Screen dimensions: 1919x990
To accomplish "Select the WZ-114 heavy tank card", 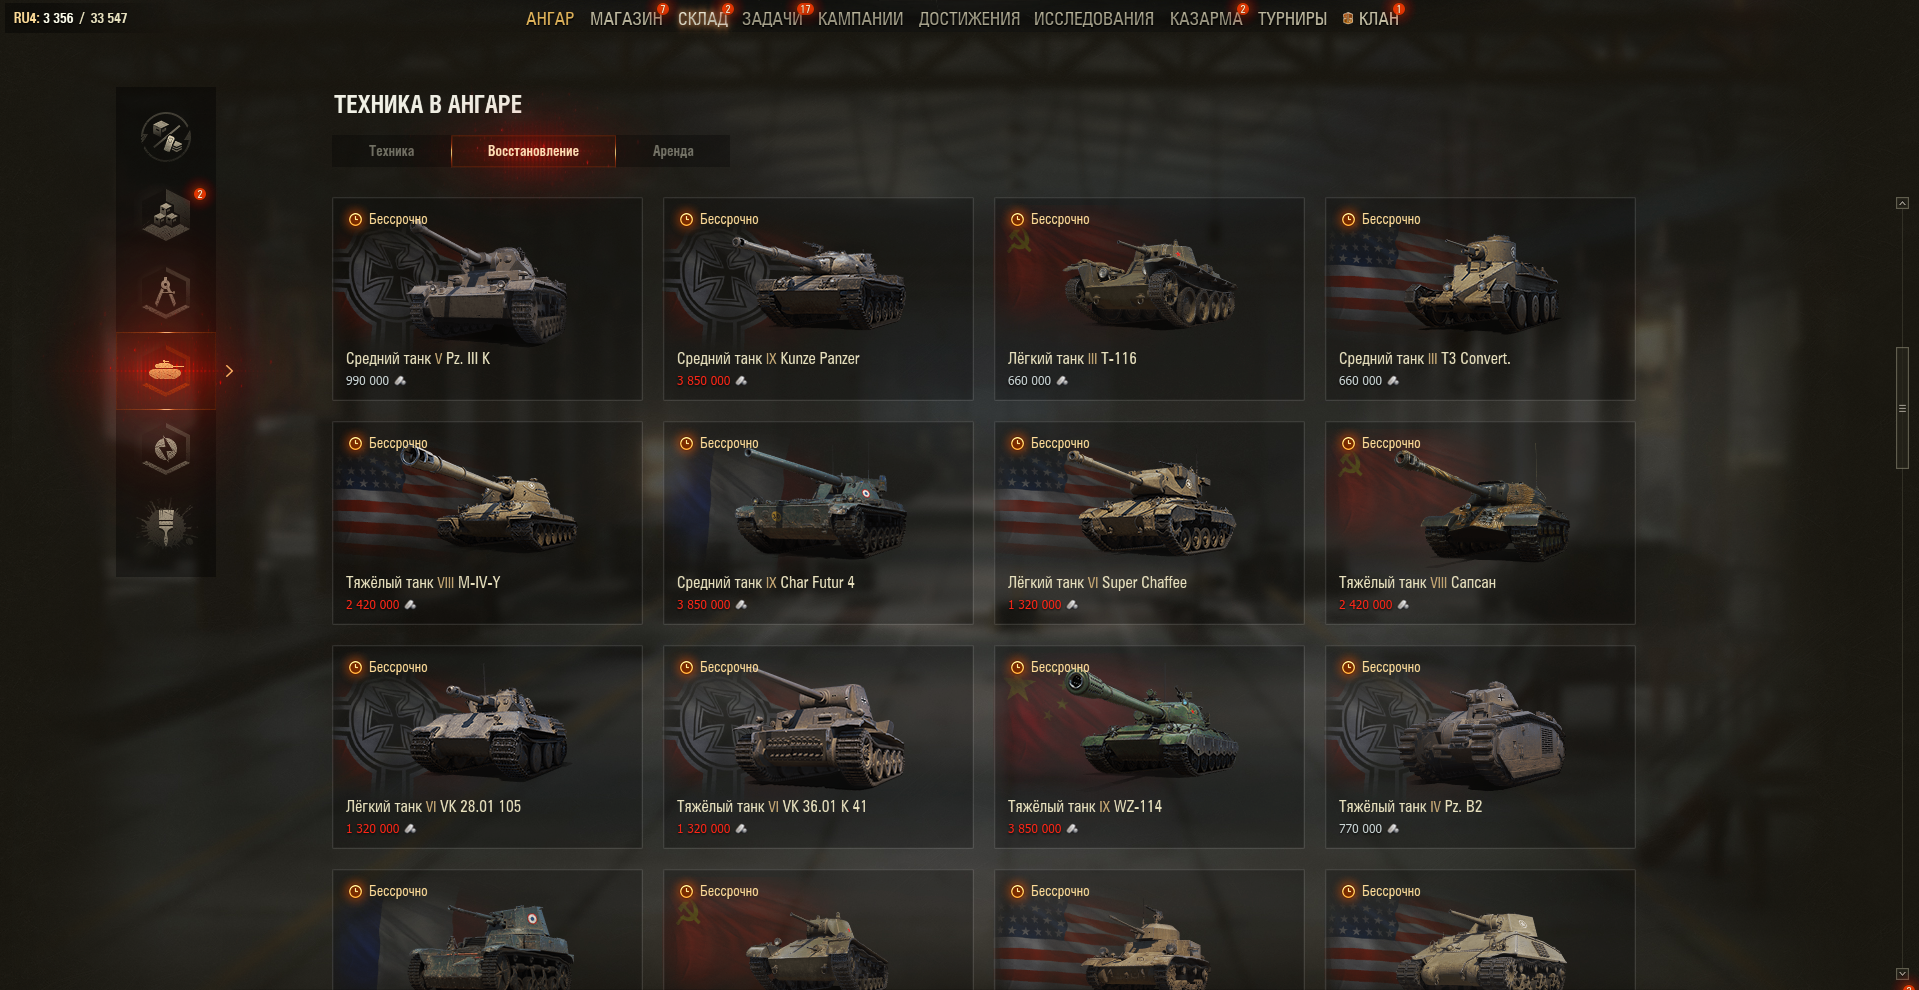I will point(1149,747).
